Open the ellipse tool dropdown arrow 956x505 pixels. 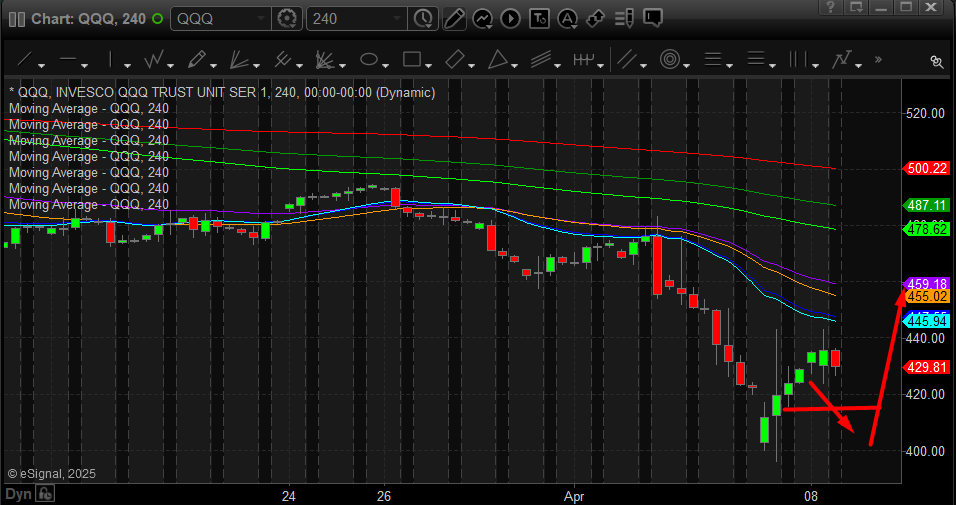(x=385, y=65)
